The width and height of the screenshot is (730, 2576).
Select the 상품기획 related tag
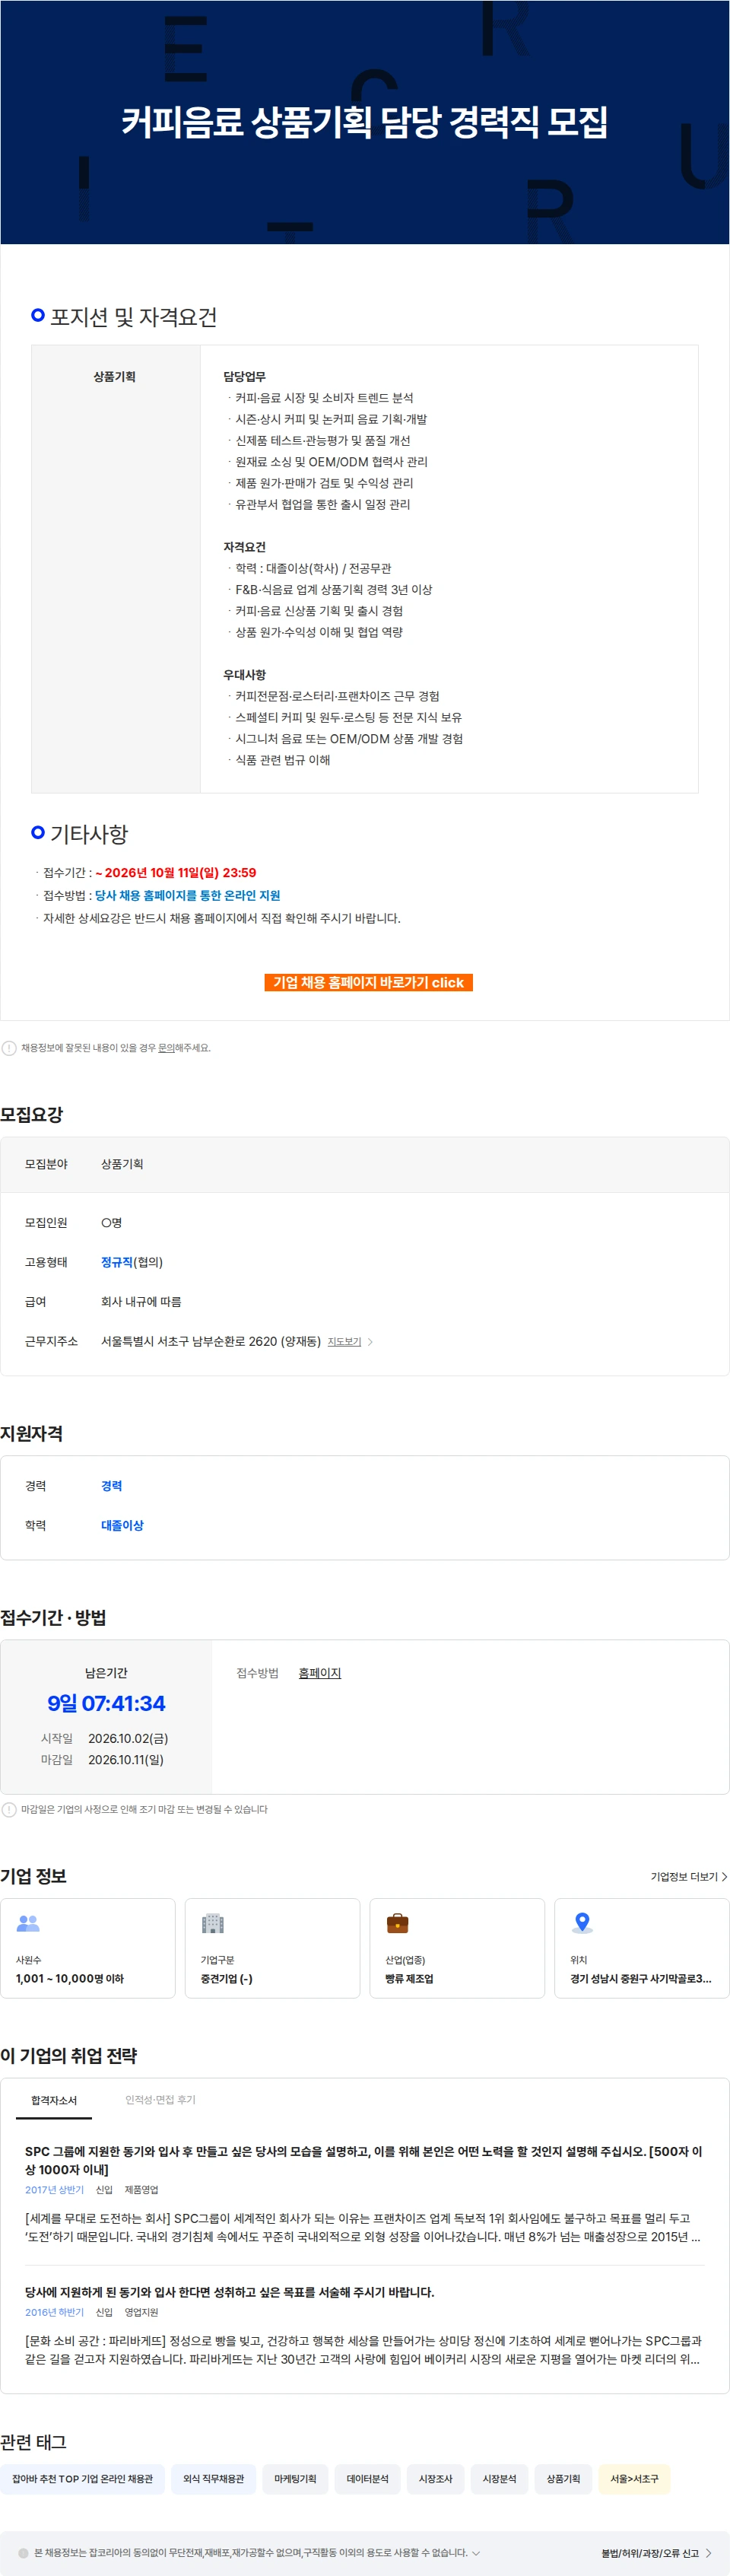tap(563, 2479)
